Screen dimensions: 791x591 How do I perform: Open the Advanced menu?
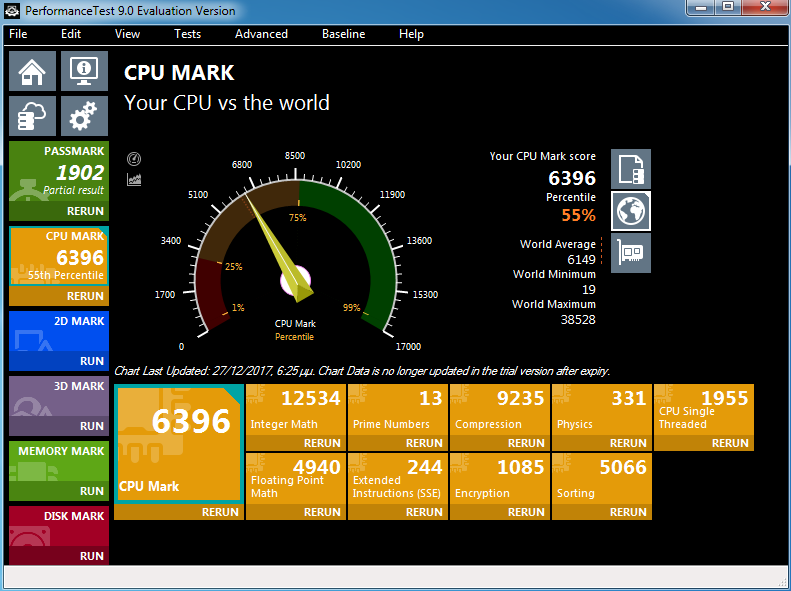261,34
